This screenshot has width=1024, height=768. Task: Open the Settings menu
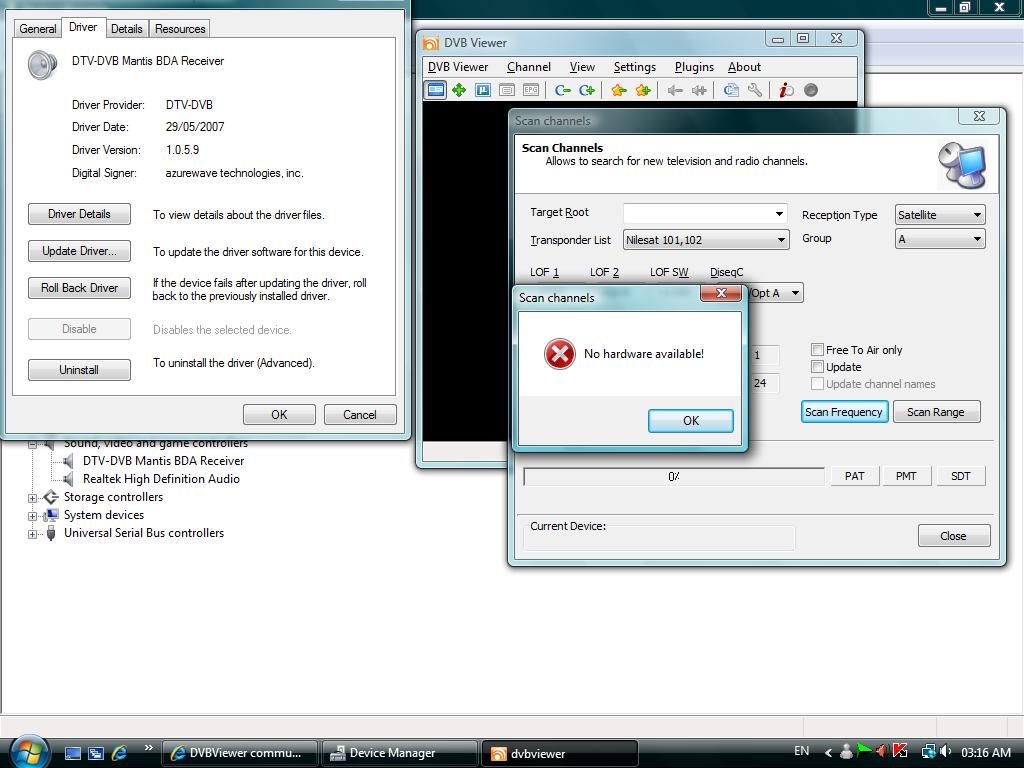(634, 67)
